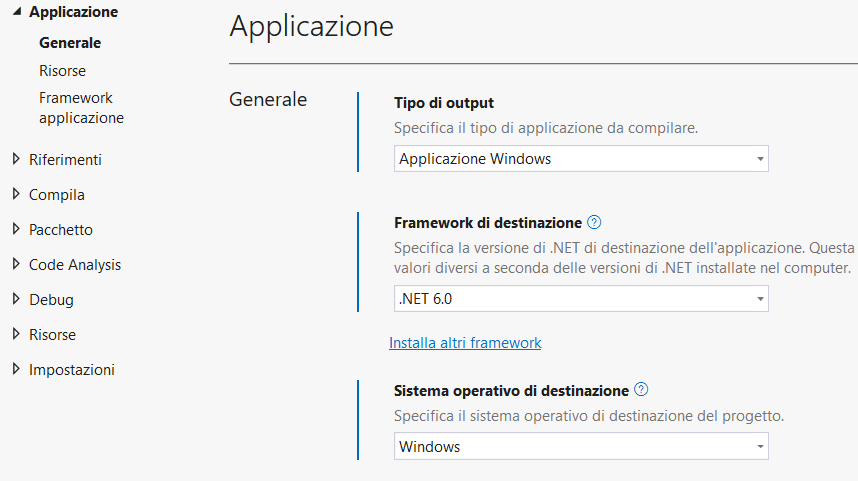Open the Tipo di output dropdown
Viewport: 858px width, 481px height.
[x=580, y=159]
